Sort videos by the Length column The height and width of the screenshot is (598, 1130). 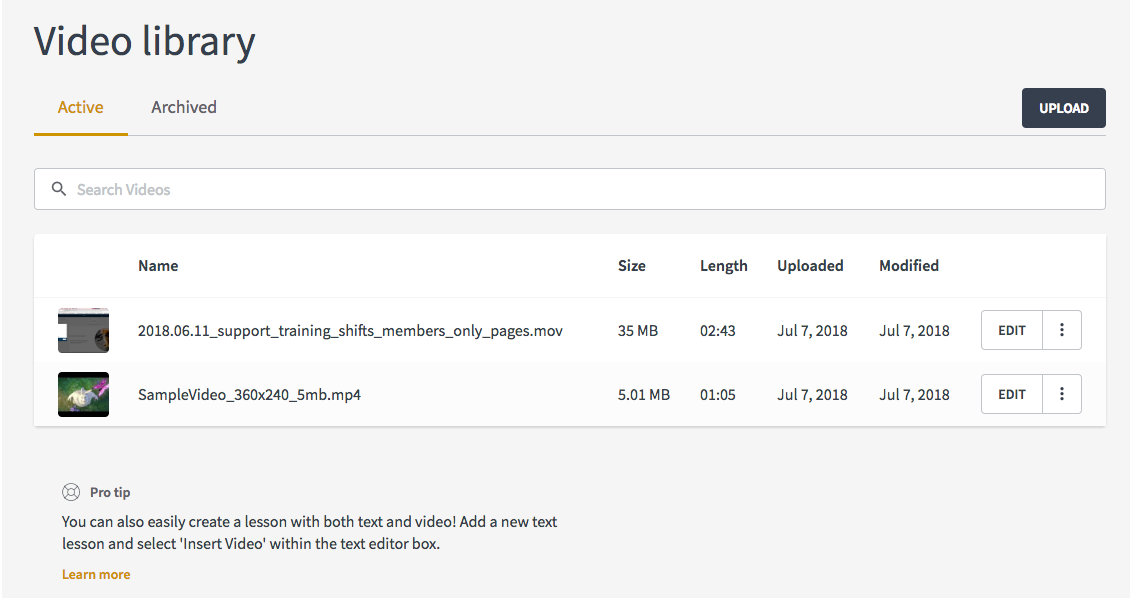pyautogui.click(x=723, y=266)
